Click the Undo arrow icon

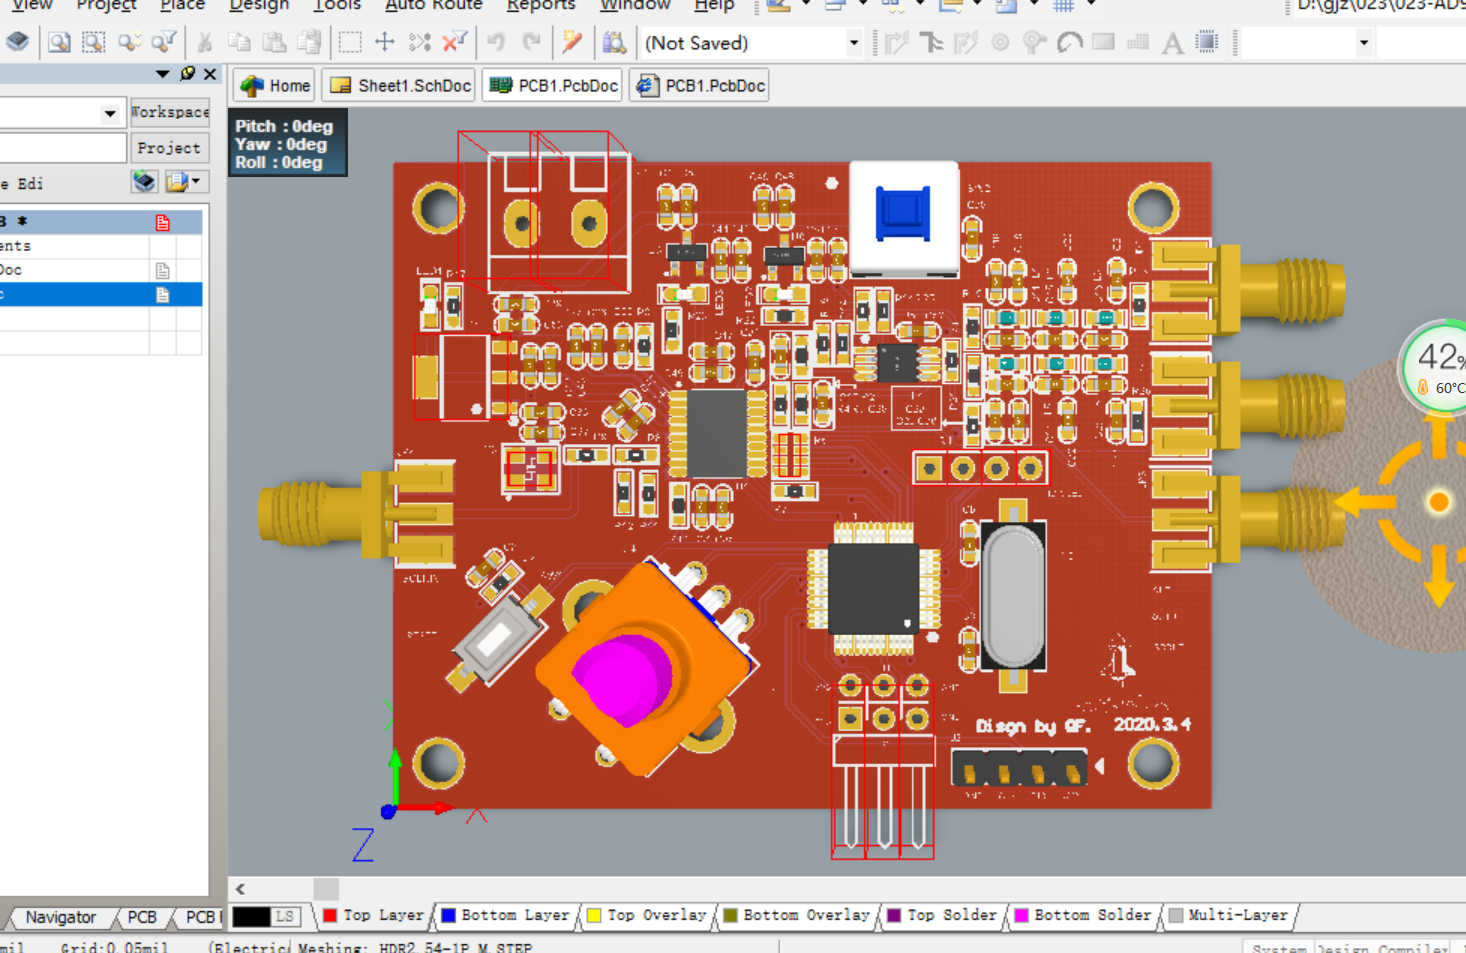496,42
